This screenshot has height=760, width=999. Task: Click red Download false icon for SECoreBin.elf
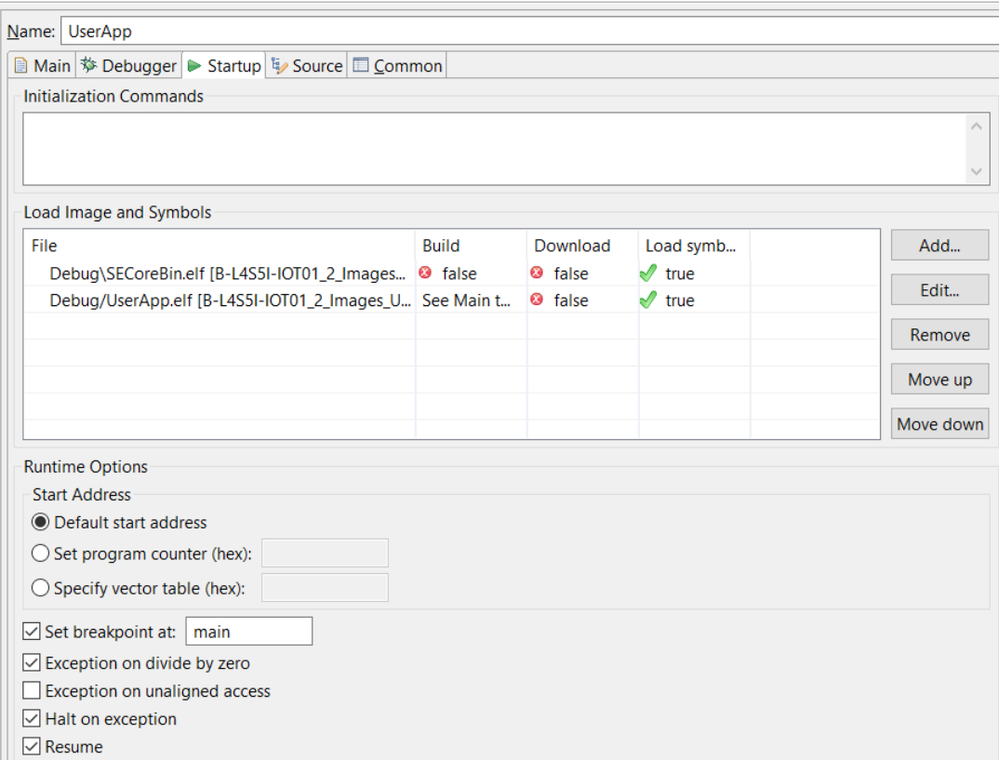pyautogui.click(x=536, y=273)
